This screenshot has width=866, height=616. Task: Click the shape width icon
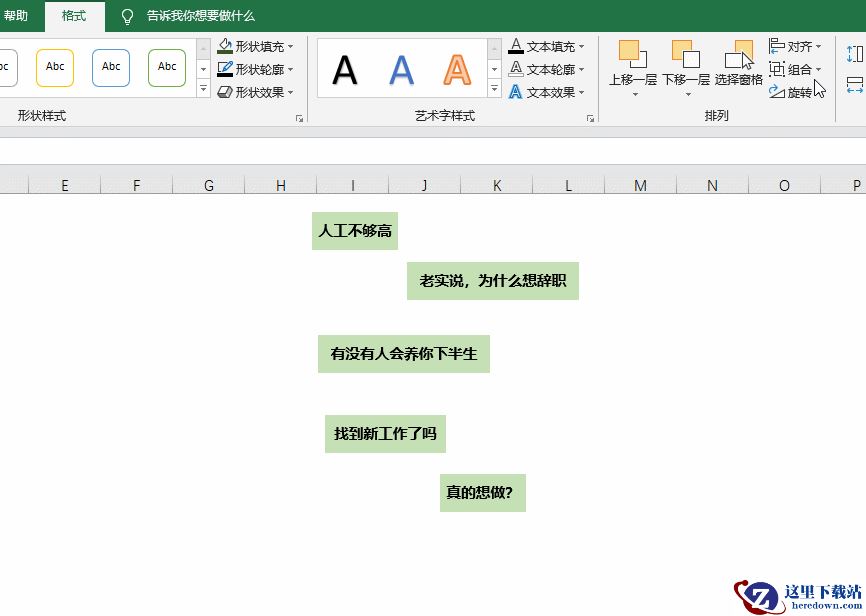(854, 85)
